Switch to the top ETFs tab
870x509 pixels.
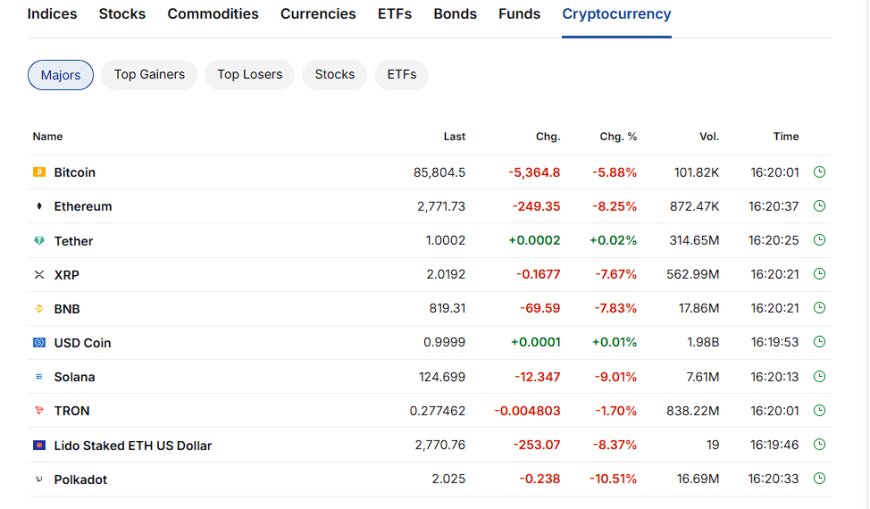pyautogui.click(x=394, y=14)
